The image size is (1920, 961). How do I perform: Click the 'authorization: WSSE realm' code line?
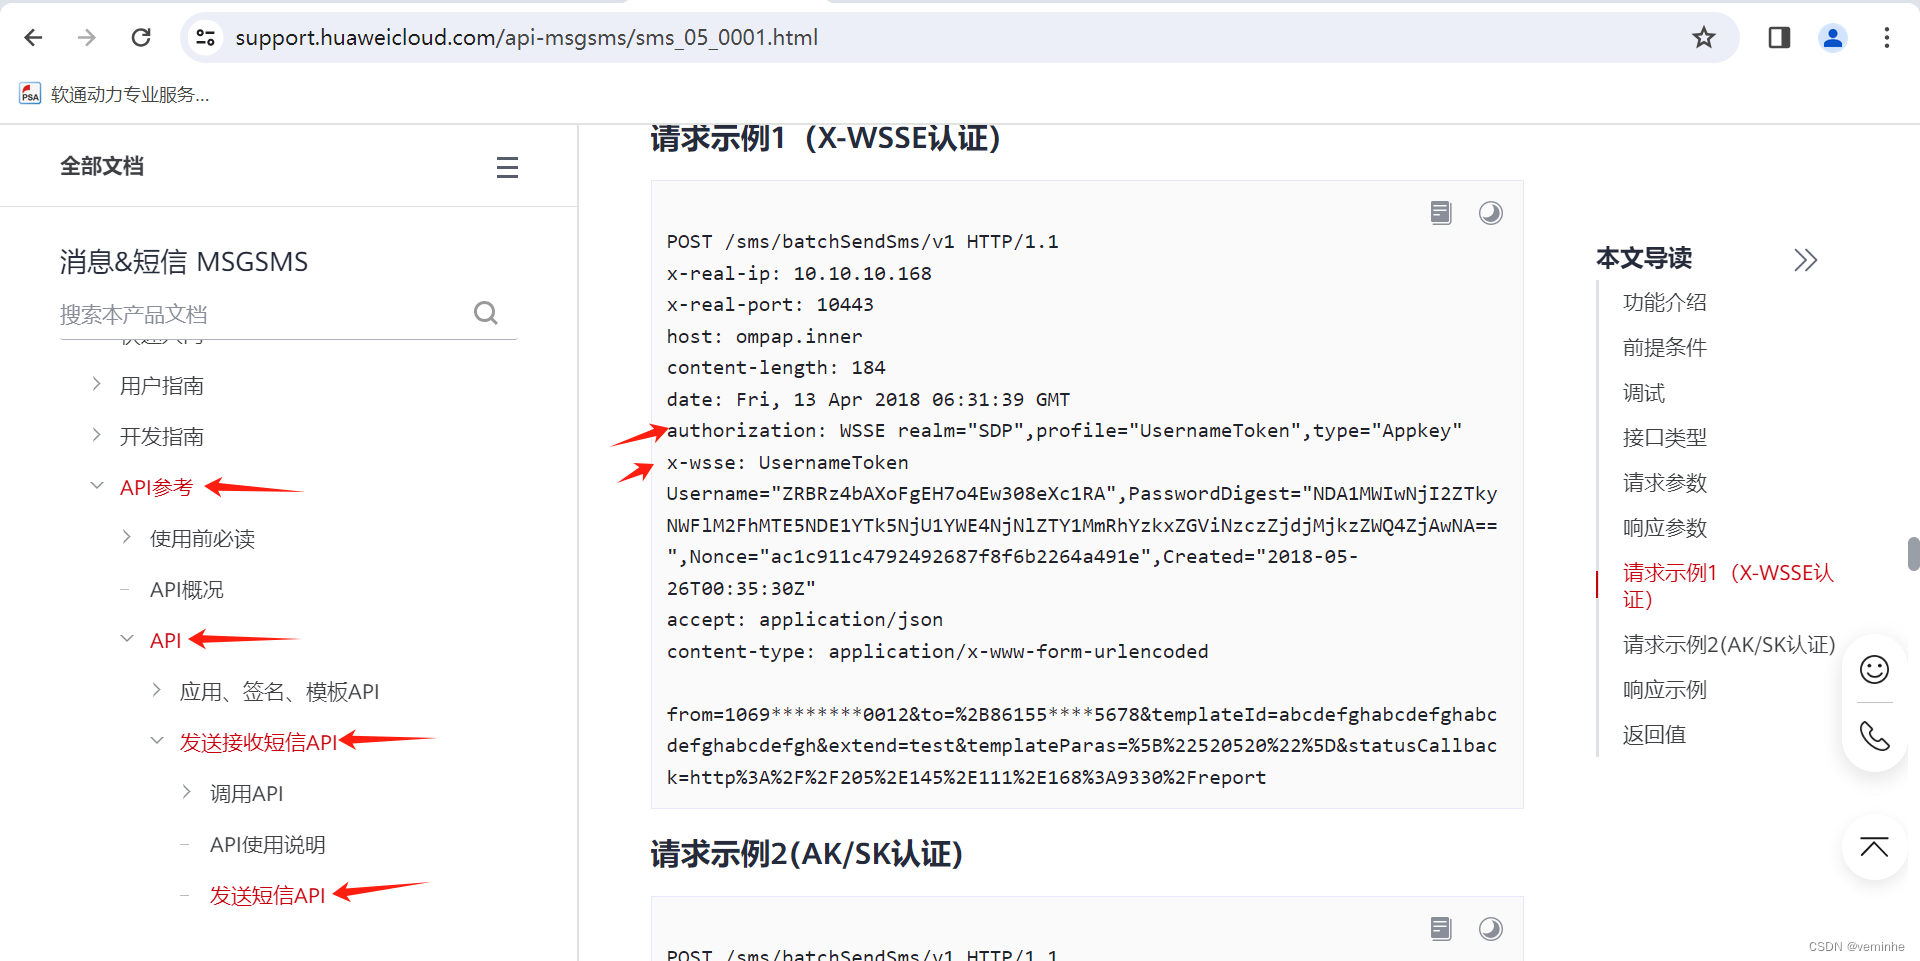click(1064, 431)
